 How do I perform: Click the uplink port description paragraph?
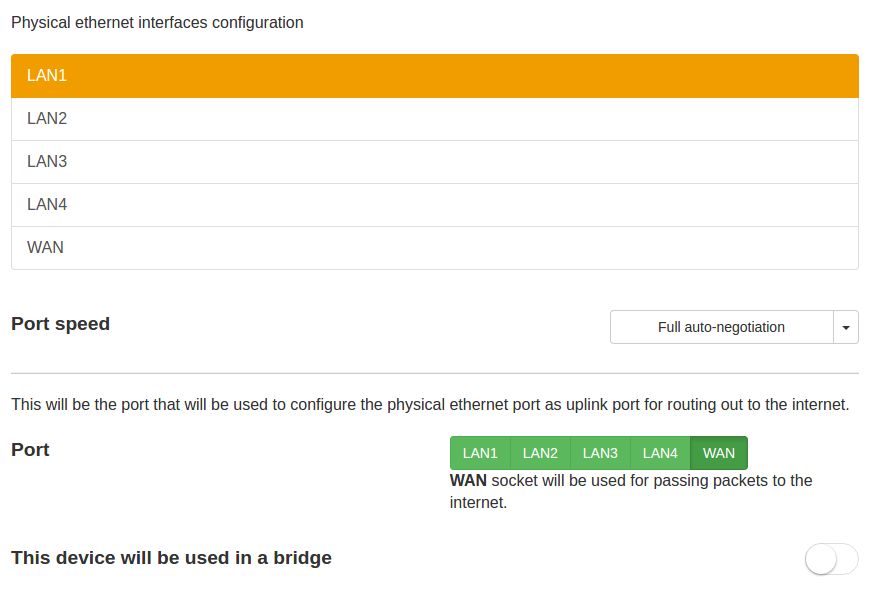pos(429,405)
